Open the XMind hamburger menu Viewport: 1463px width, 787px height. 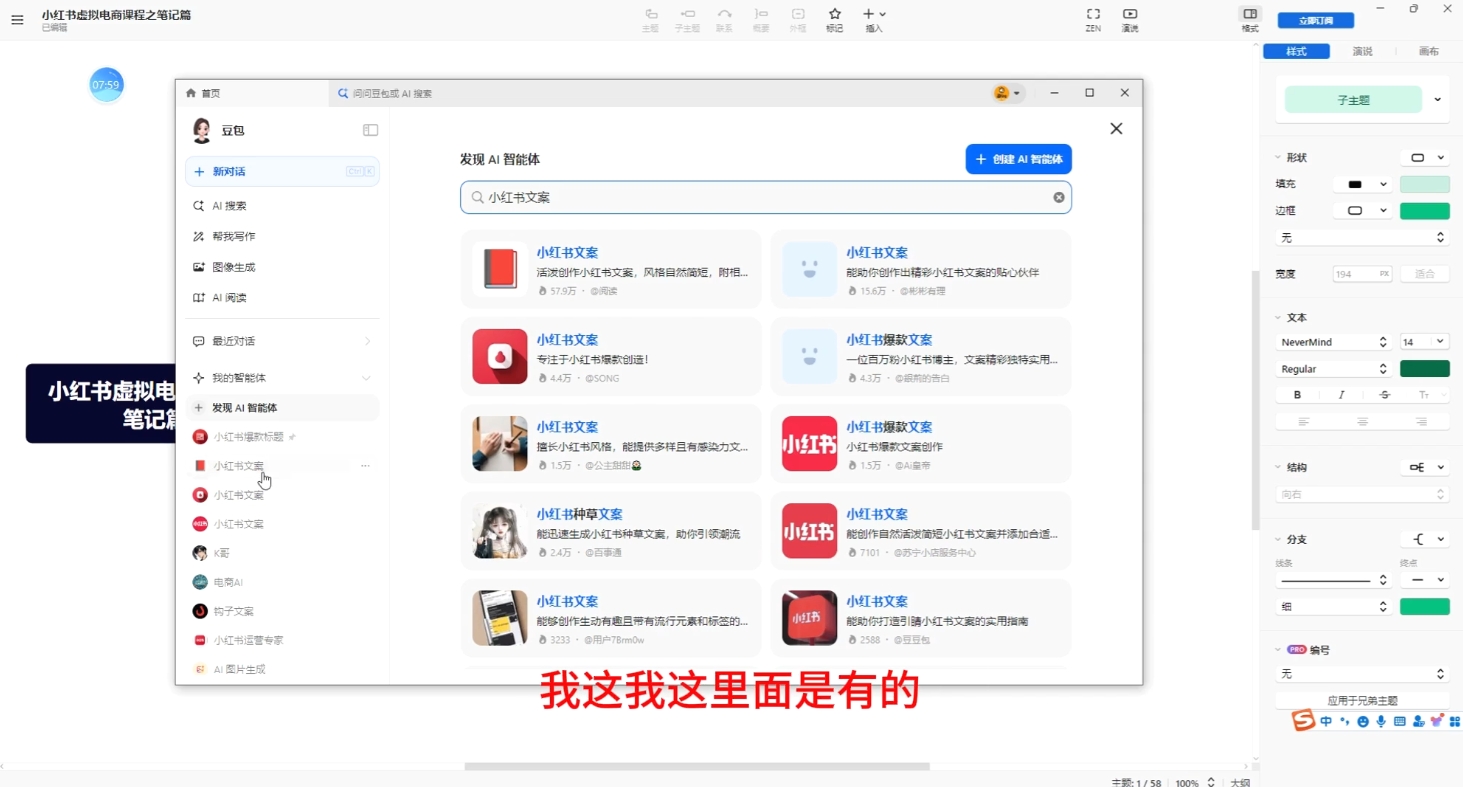[x=17, y=20]
